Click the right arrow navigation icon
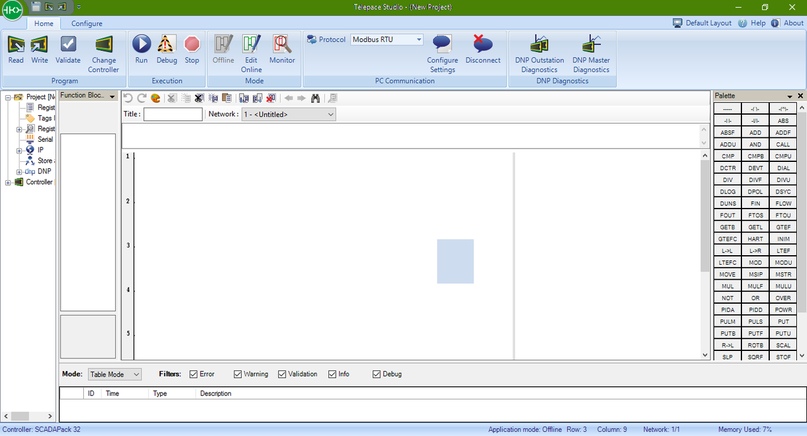 302,98
